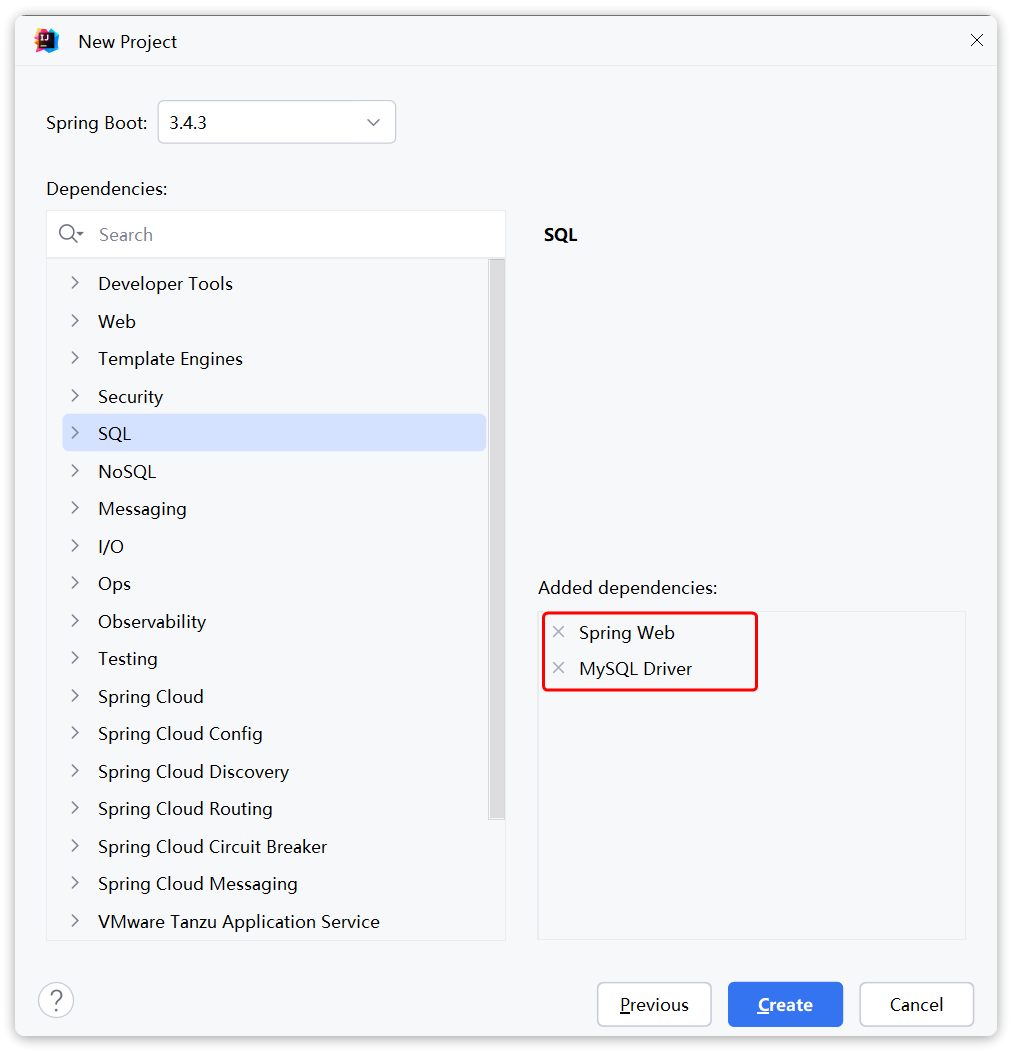Expand the Spring Cloud Routing chevron

(75, 809)
